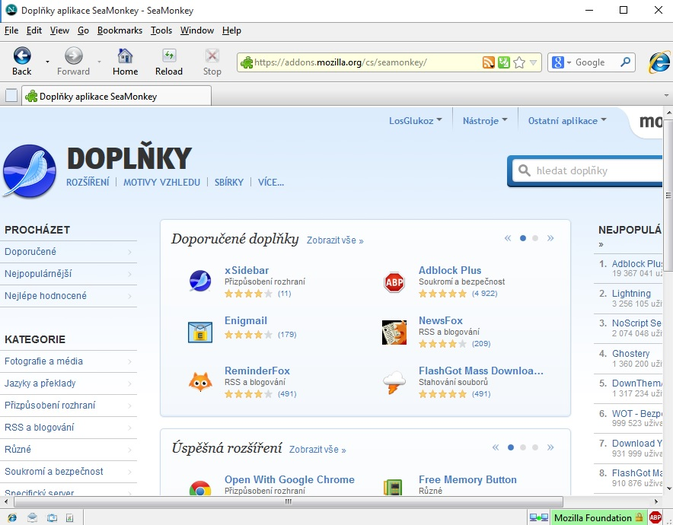Click the magnifier in the Google search box
Viewport: 673px width, 525px height.
625,62
